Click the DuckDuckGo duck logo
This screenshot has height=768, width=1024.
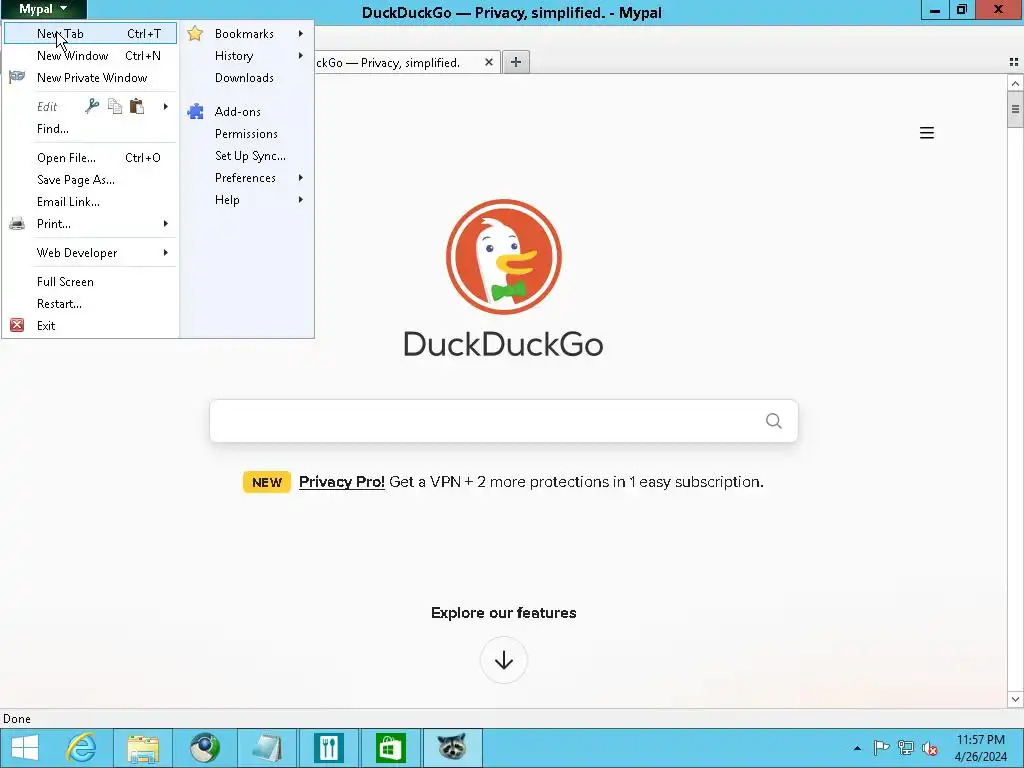click(504, 257)
